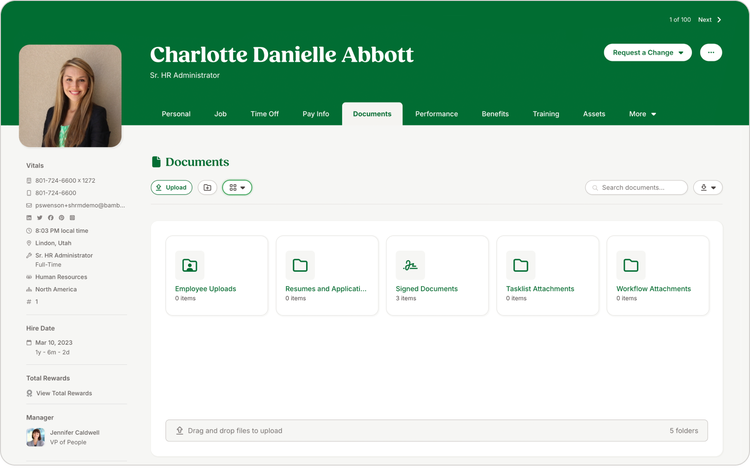Expand the grid view options dropdown

pyautogui.click(x=237, y=187)
